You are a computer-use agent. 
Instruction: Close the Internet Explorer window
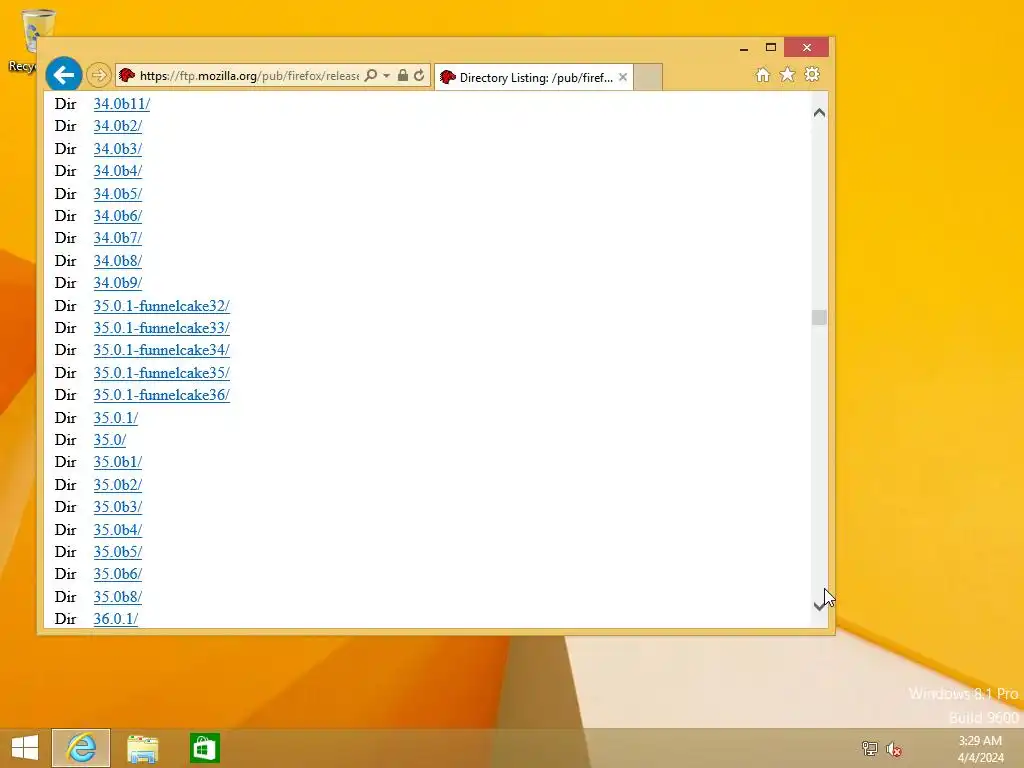coord(807,48)
